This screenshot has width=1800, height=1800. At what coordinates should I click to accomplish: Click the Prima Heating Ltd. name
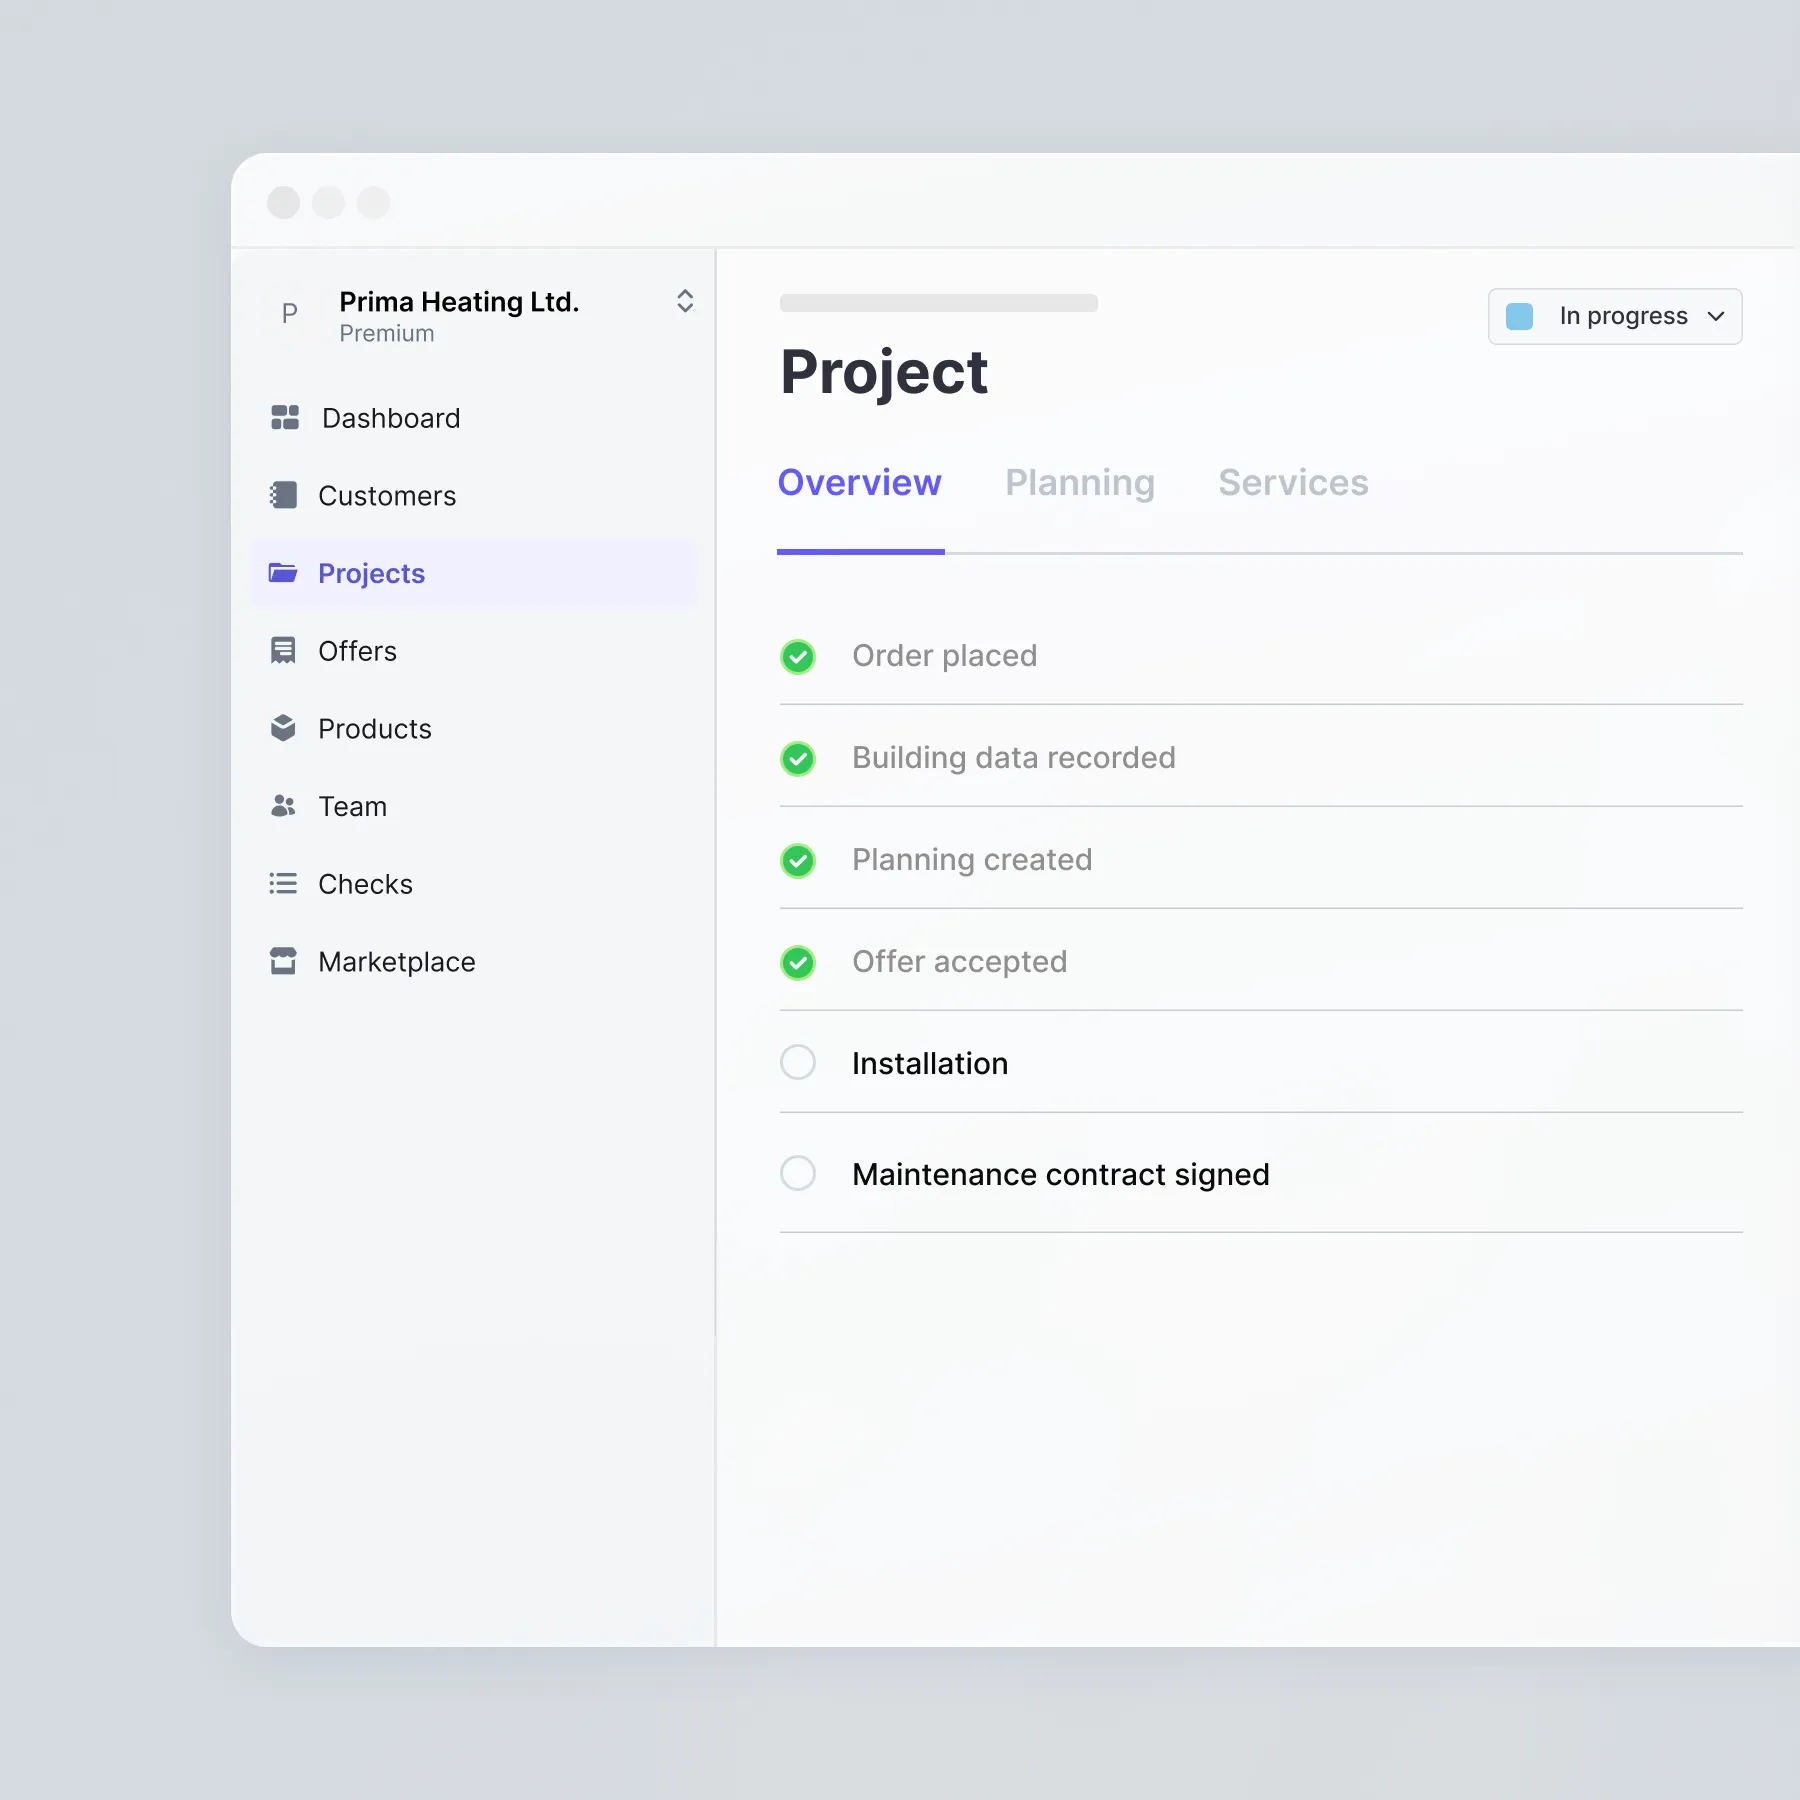459,302
